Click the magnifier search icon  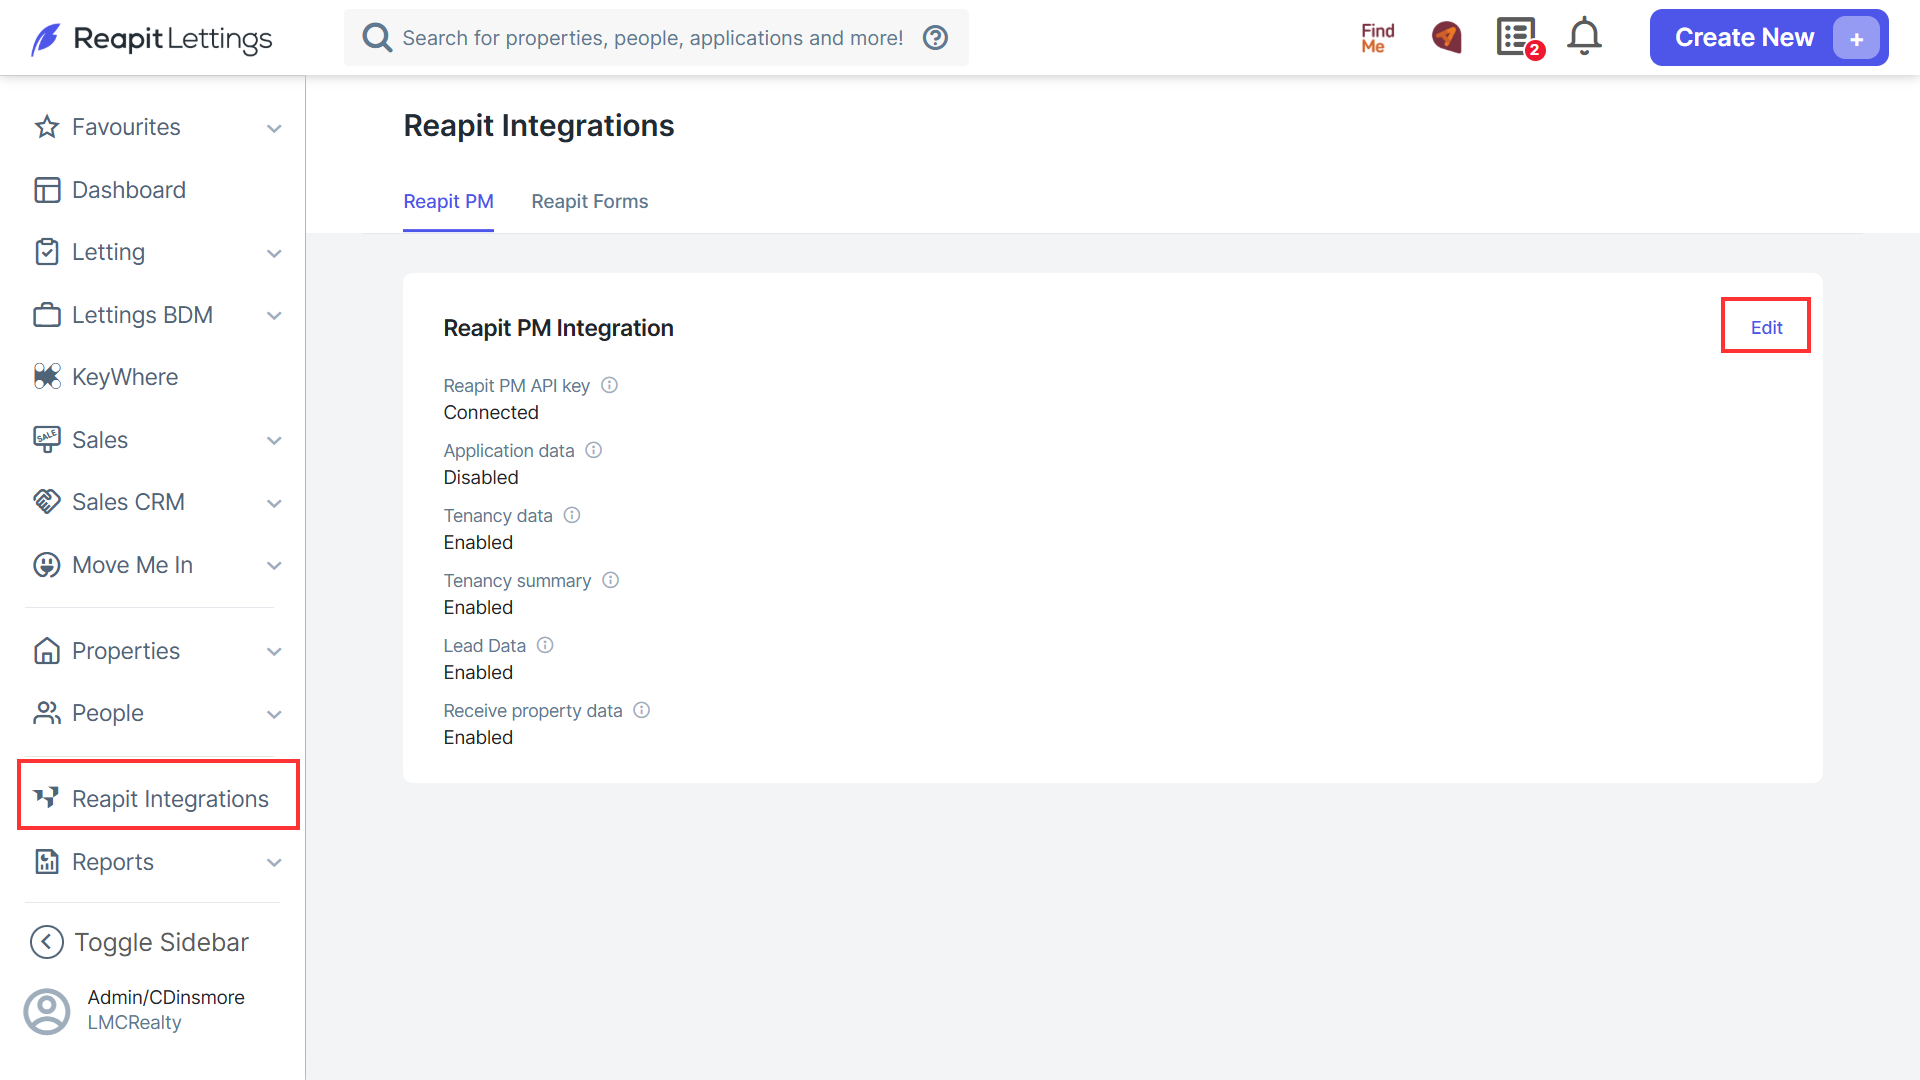click(x=377, y=38)
